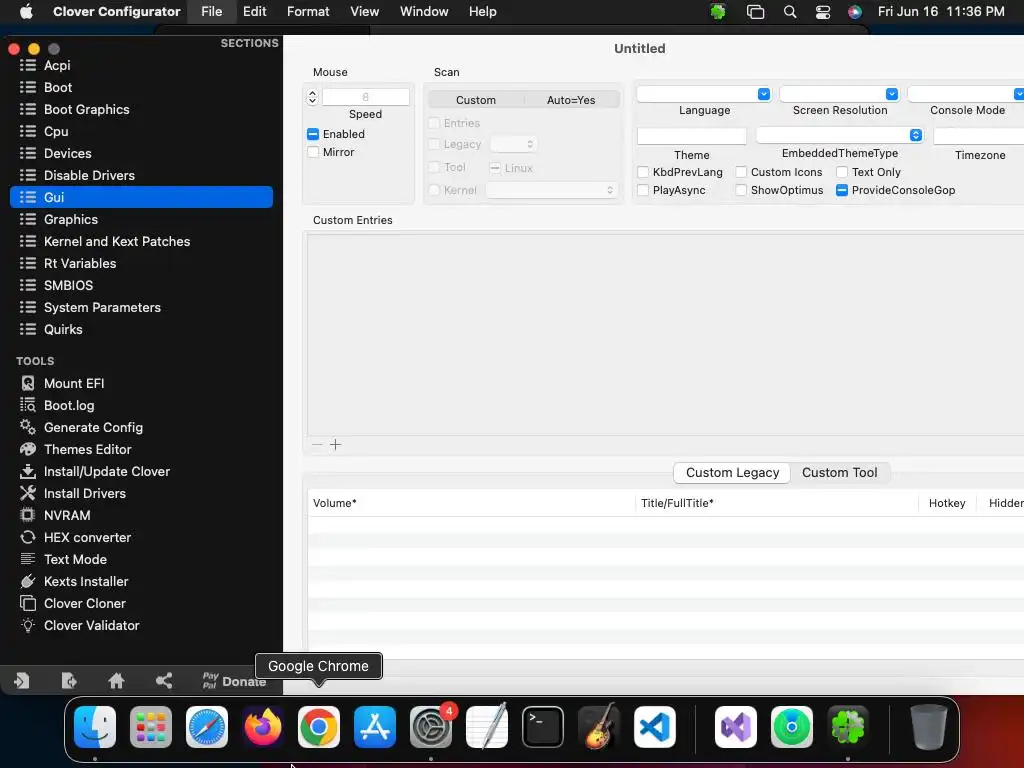Toggle the ProvideConsoleGop checkbox
The width and height of the screenshot is (1024, 768).
point(842,190)
